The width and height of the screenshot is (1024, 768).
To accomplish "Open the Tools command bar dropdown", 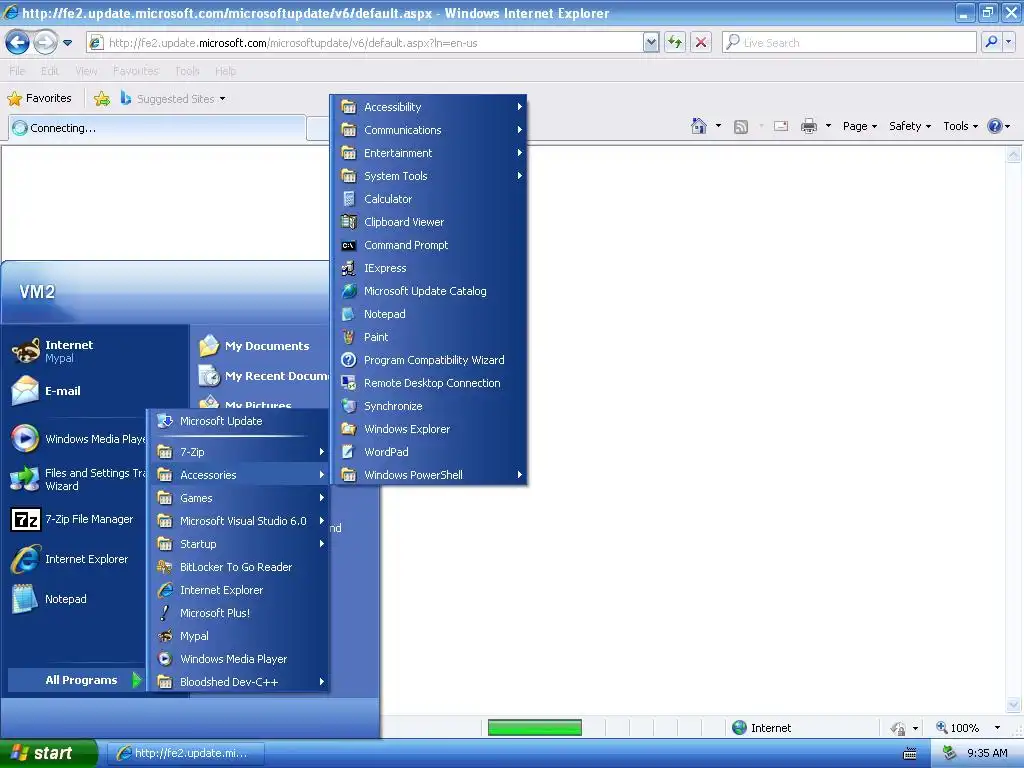I will coord(960,126).
